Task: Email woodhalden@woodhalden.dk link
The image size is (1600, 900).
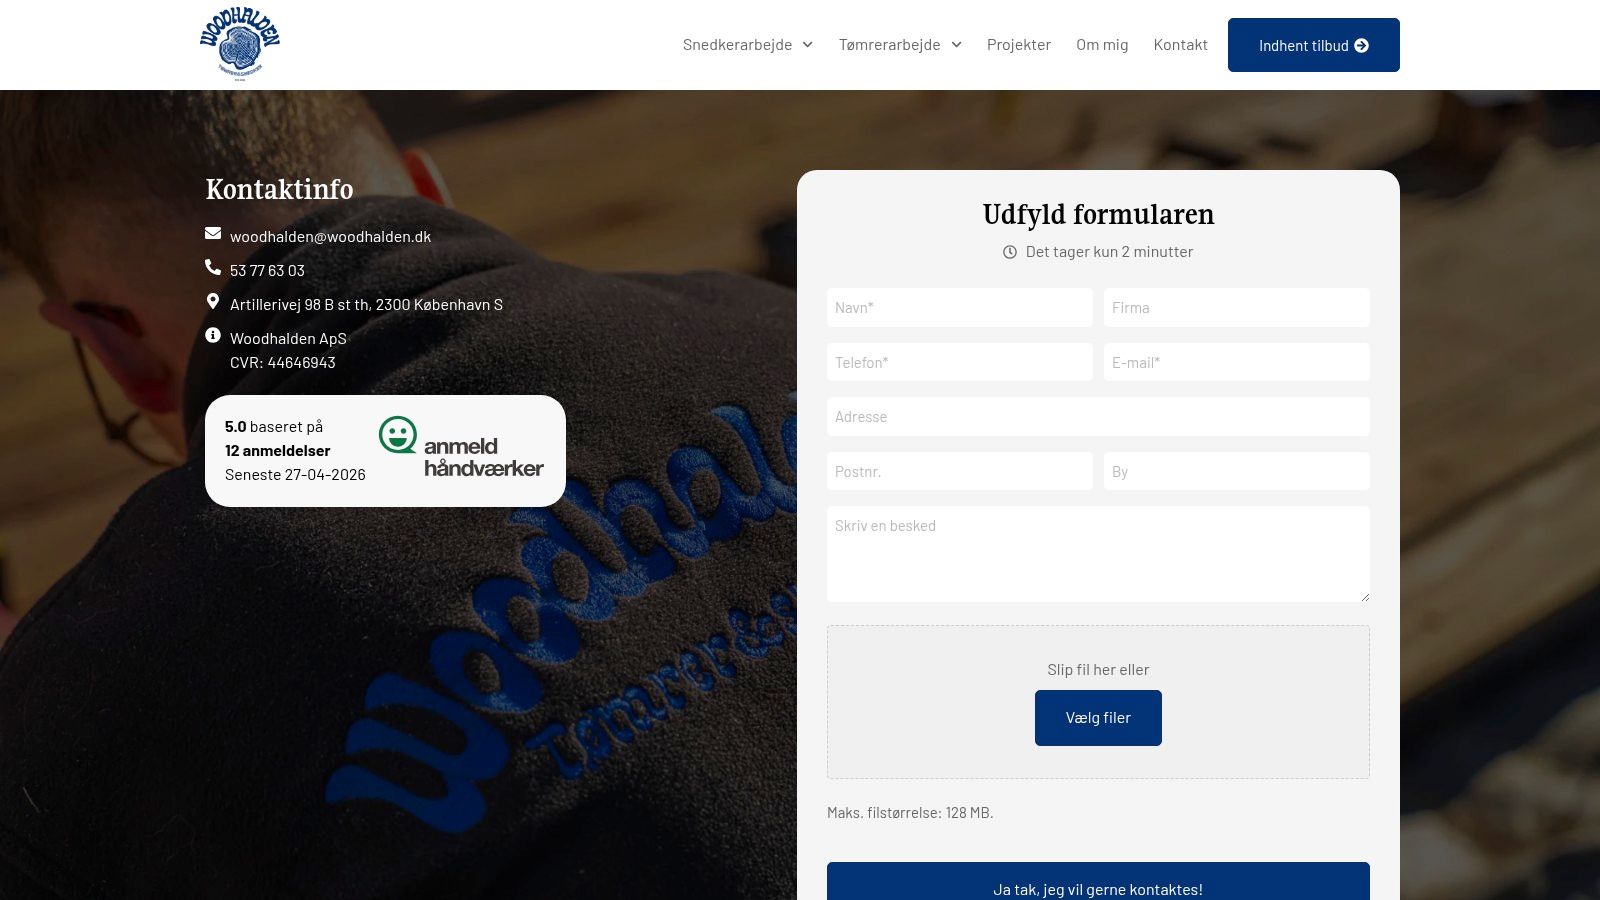Action: (330, 237)
